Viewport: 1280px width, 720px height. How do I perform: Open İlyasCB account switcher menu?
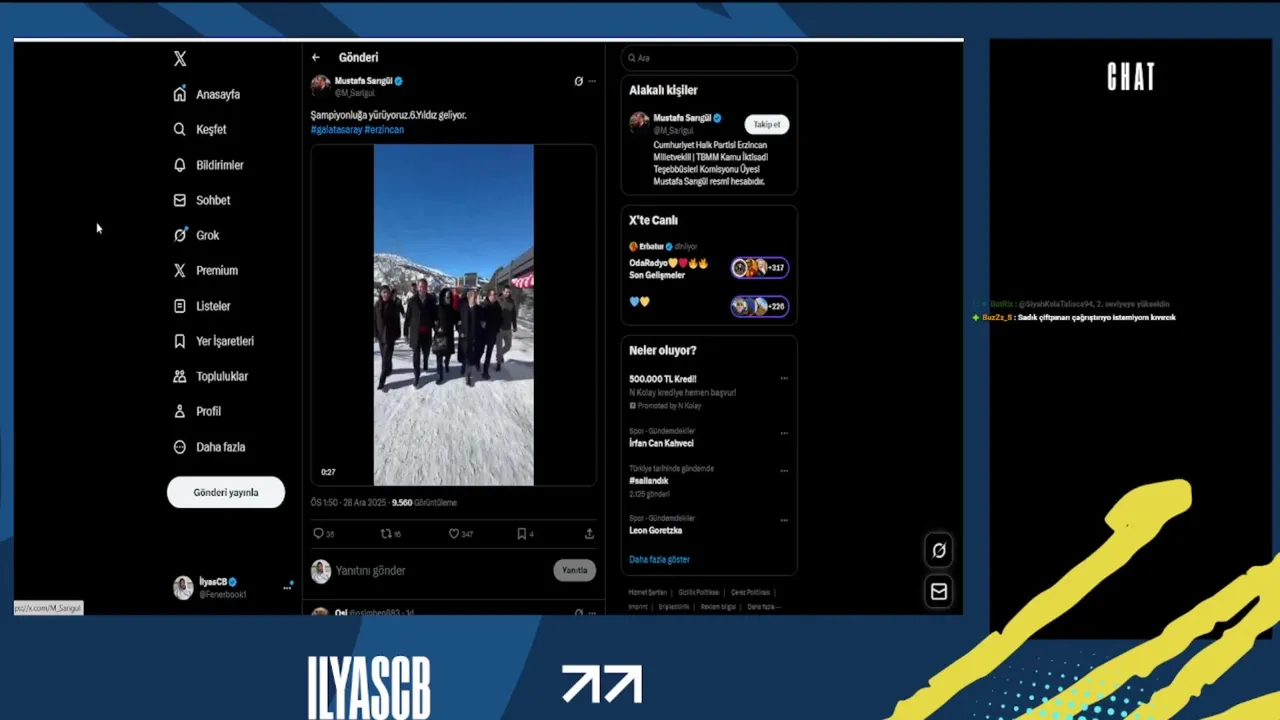coord(287,588)
